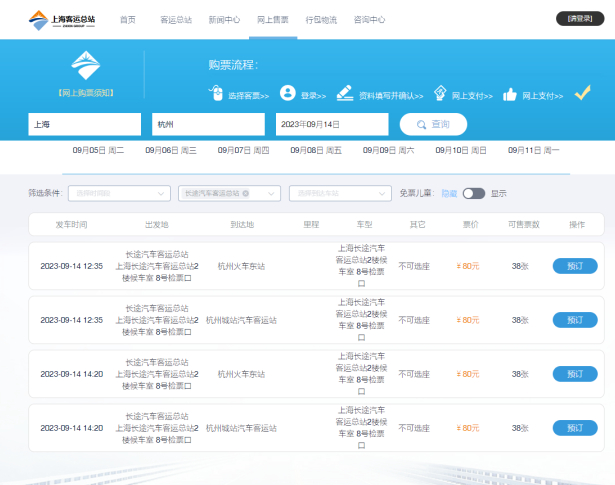Click the thumbs-up icon beside second 网上支付
This screenshot has width=615, height=485.
click(510, 94)
